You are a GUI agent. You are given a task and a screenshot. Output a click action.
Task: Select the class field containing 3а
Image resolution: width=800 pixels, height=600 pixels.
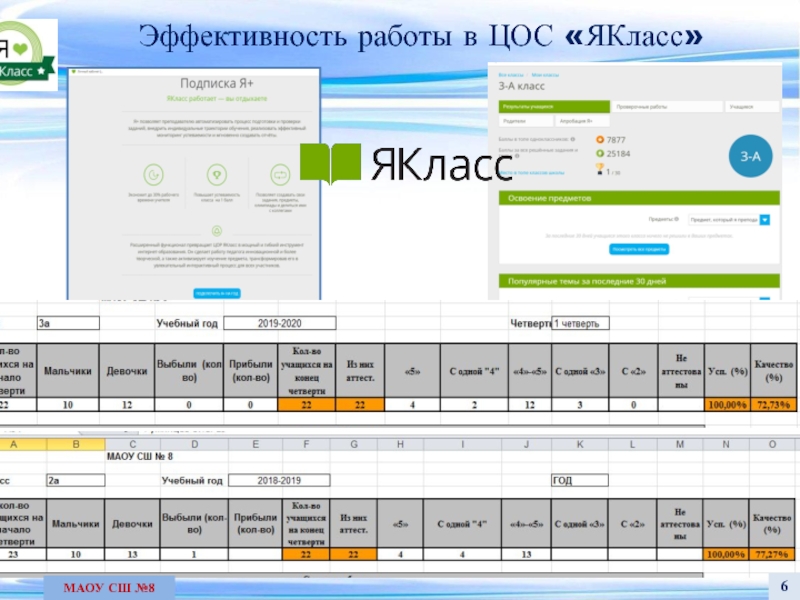coord(68,323)
